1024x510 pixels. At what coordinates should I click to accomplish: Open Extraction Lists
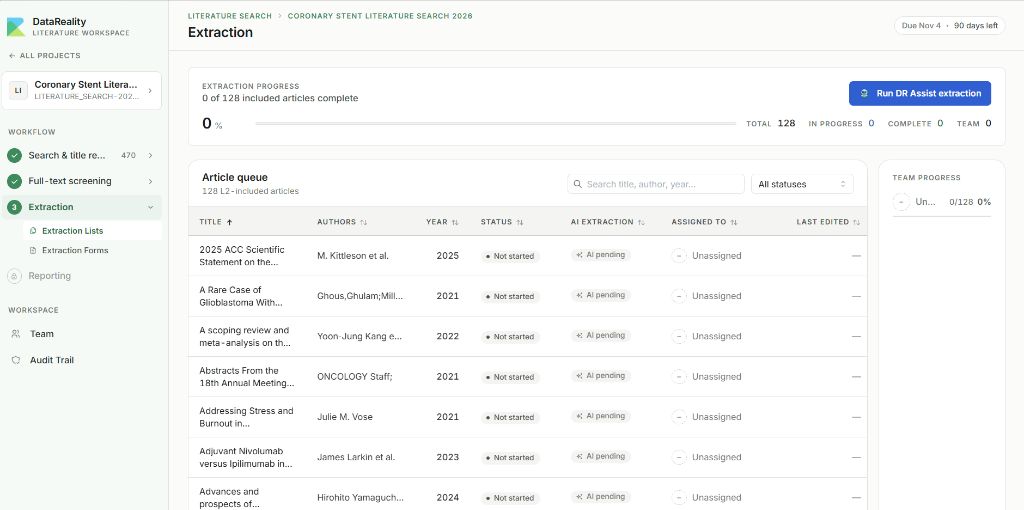[x=92, y=231]
